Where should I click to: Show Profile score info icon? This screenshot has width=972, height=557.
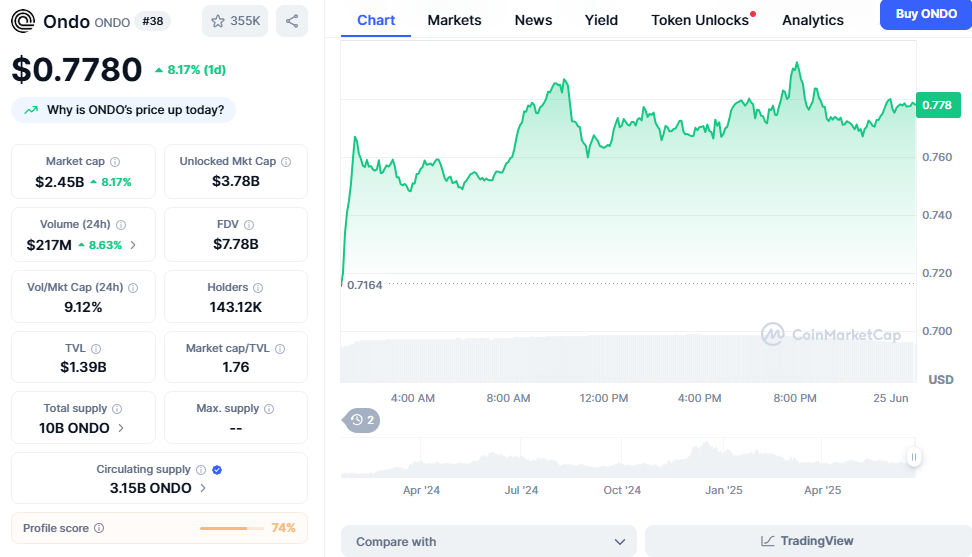coord(99,528)
